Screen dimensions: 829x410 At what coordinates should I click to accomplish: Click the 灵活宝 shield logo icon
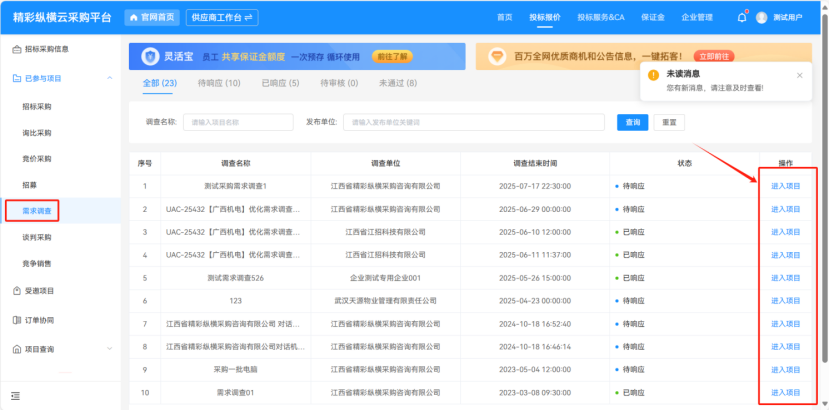151,57
